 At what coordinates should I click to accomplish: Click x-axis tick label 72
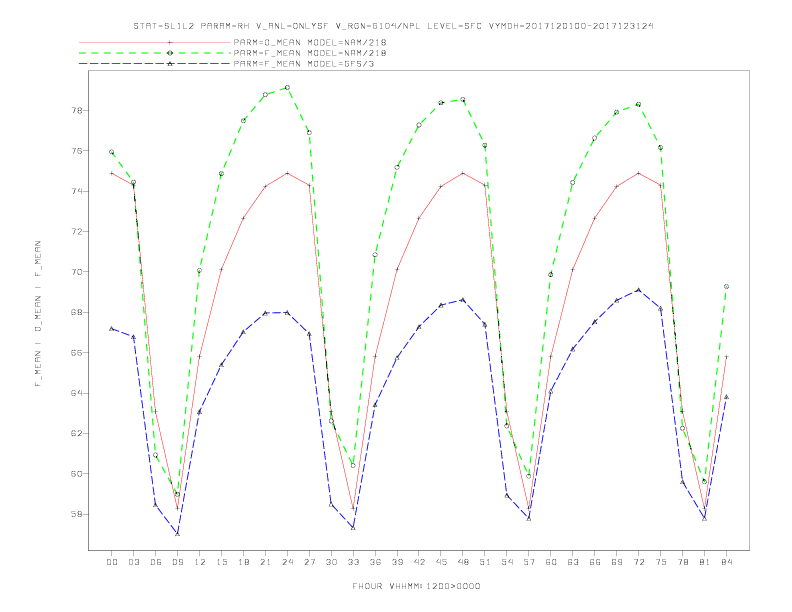pyautogui.click(x=638, y=562)
